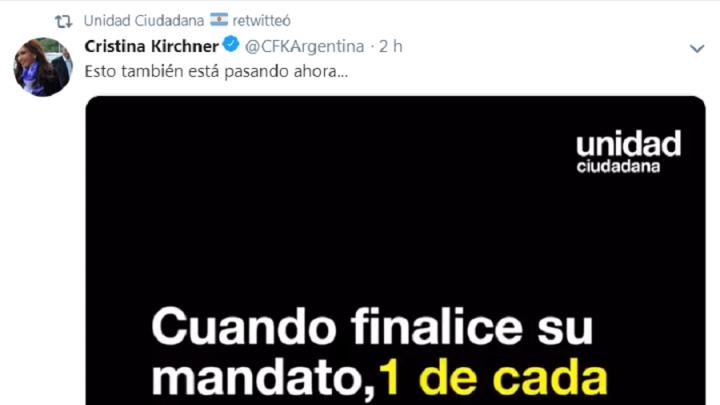
Task: Click the blue verified badge
Action: click(231, 45)
